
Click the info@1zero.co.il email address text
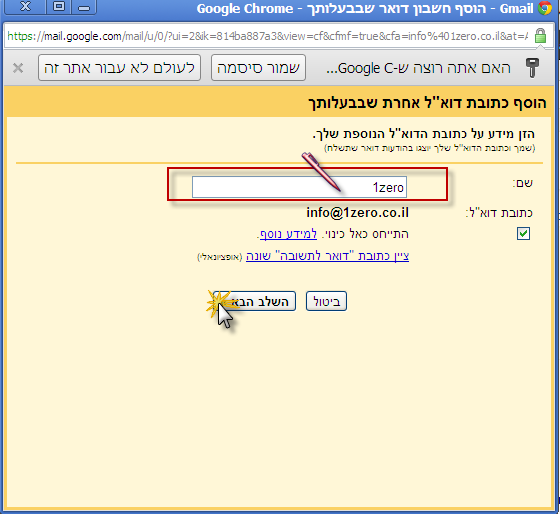[358, 213]
